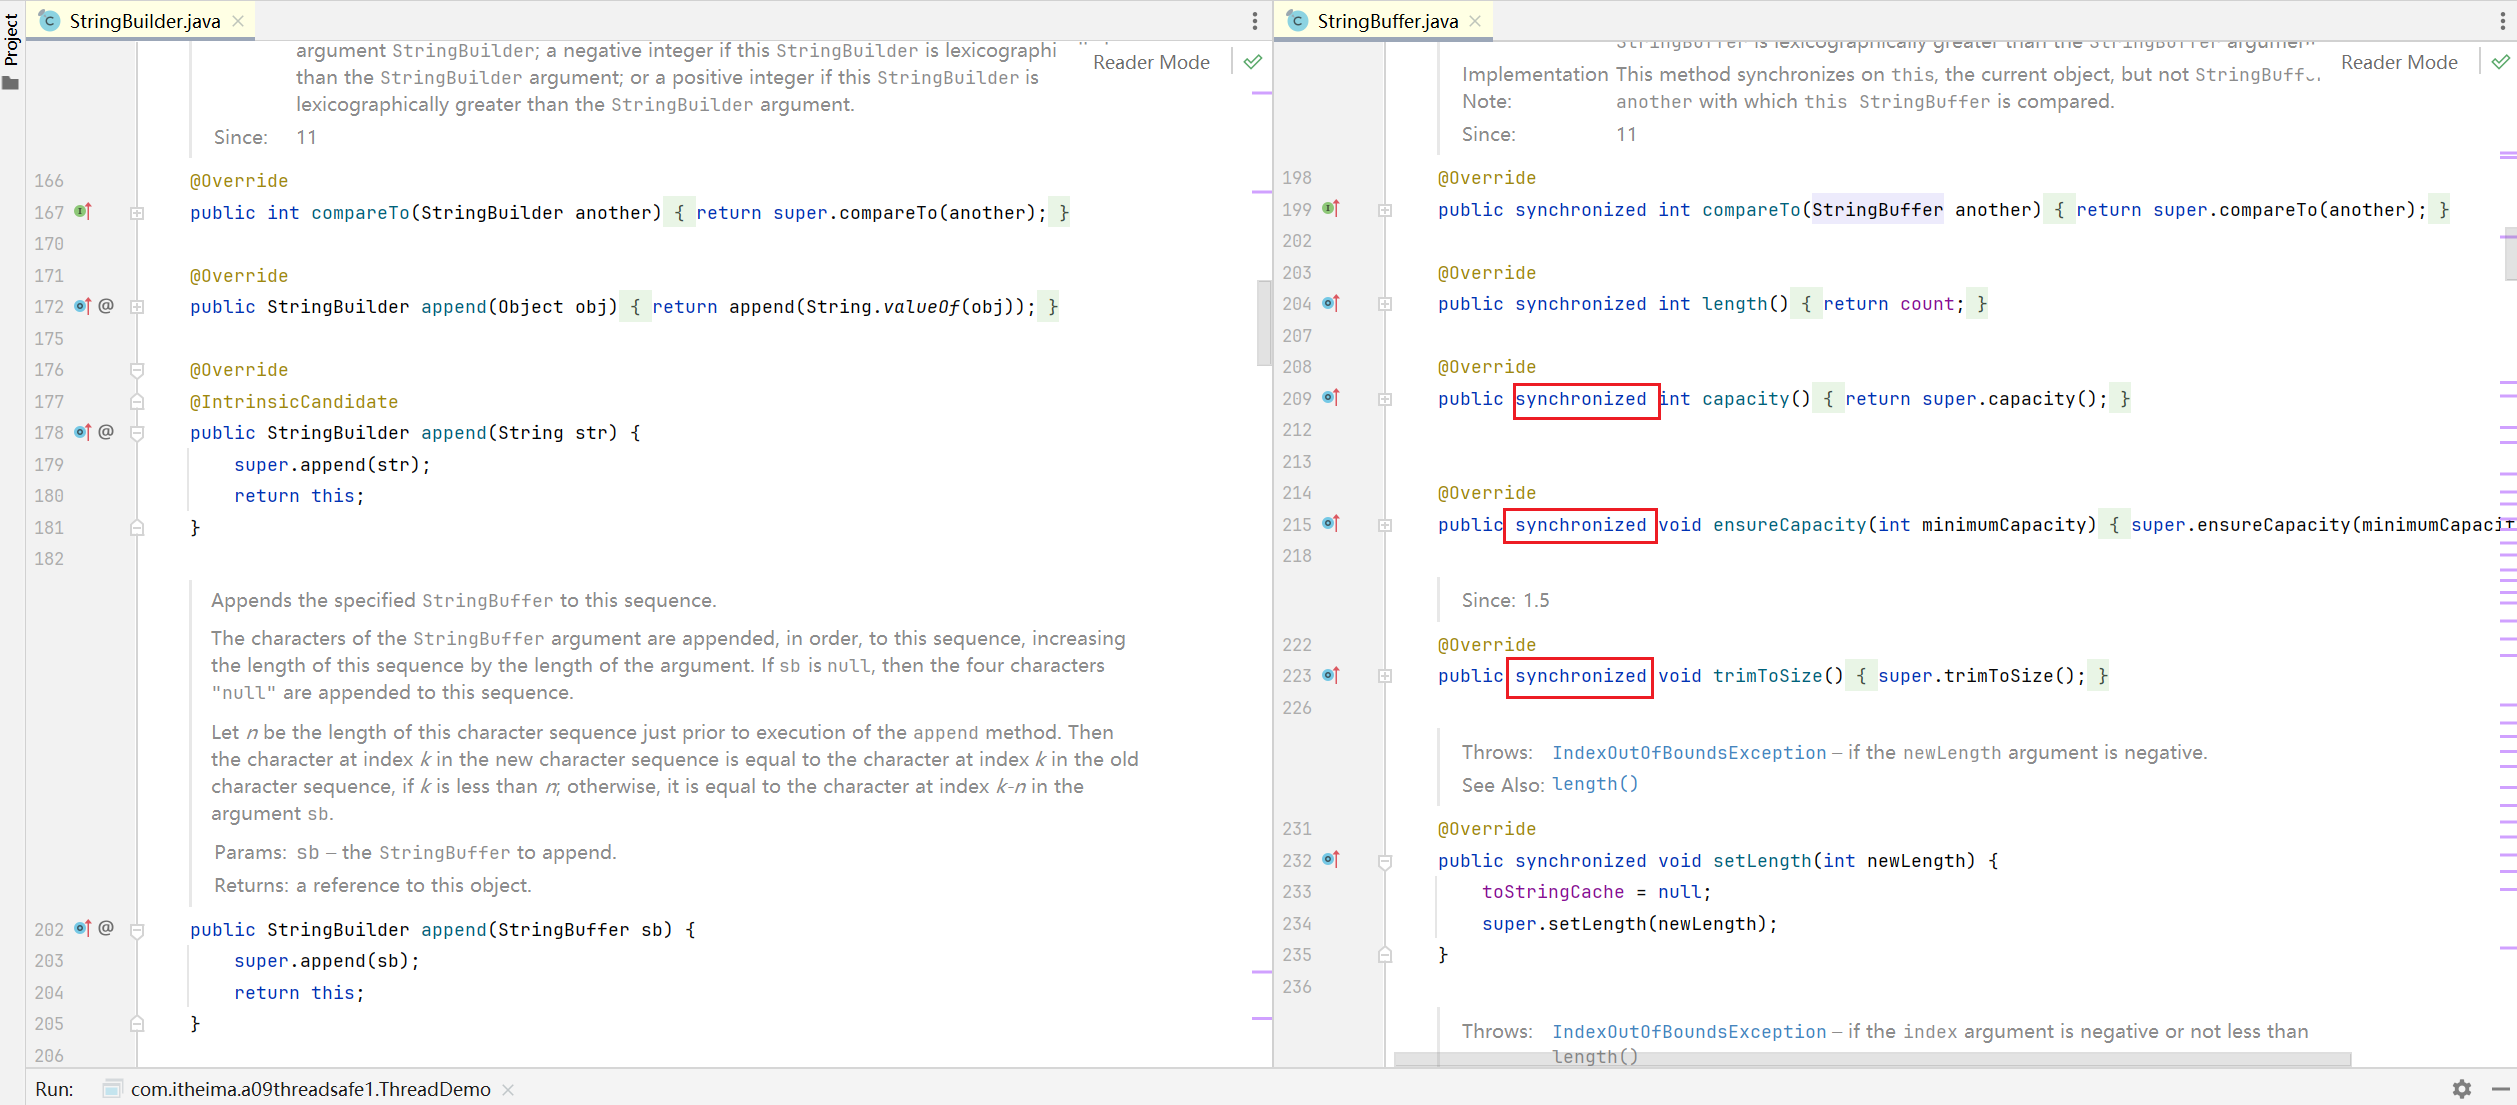
Task: Expand folded compareTo method on line 167
Action: [137, 213]
